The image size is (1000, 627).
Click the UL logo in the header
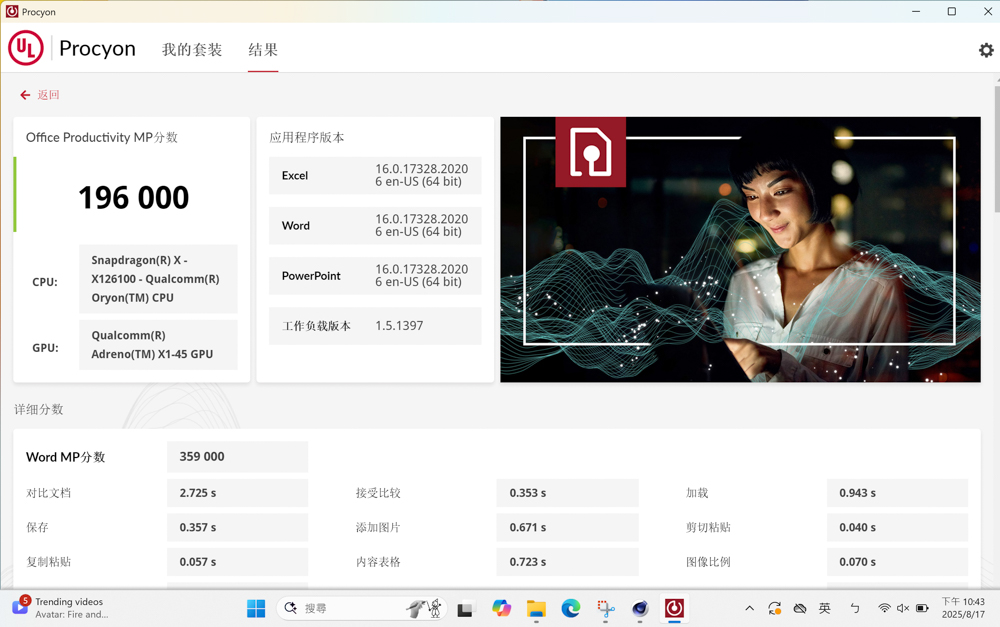26,48
